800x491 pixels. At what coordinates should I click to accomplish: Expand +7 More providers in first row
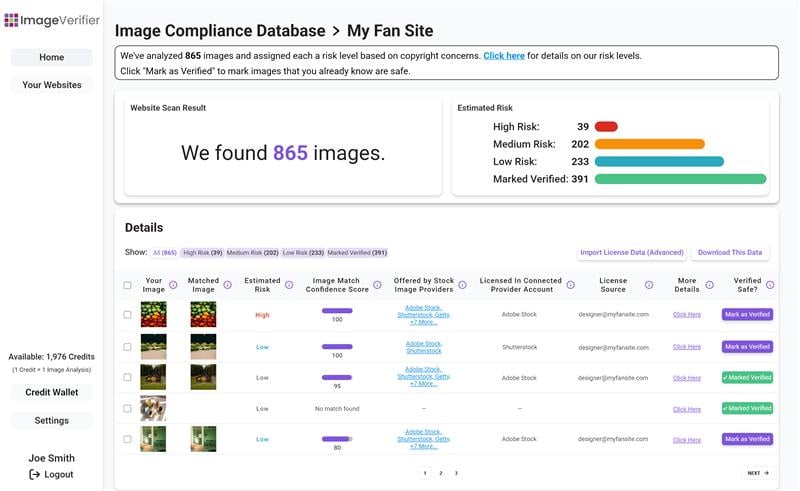[422, 322]
